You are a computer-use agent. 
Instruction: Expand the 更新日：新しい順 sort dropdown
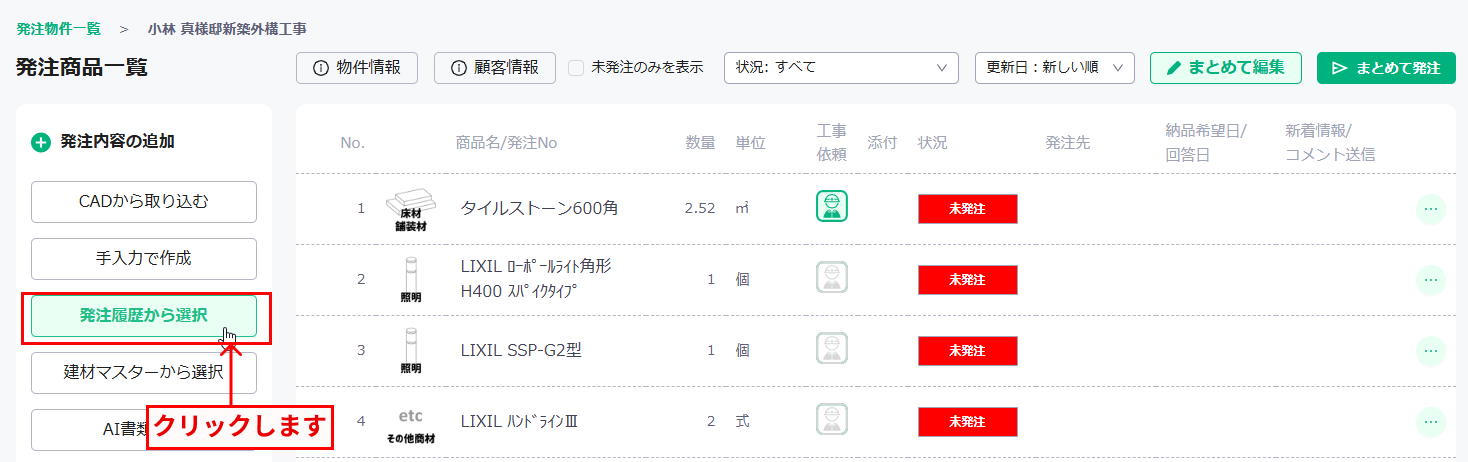coord(1055,68)
